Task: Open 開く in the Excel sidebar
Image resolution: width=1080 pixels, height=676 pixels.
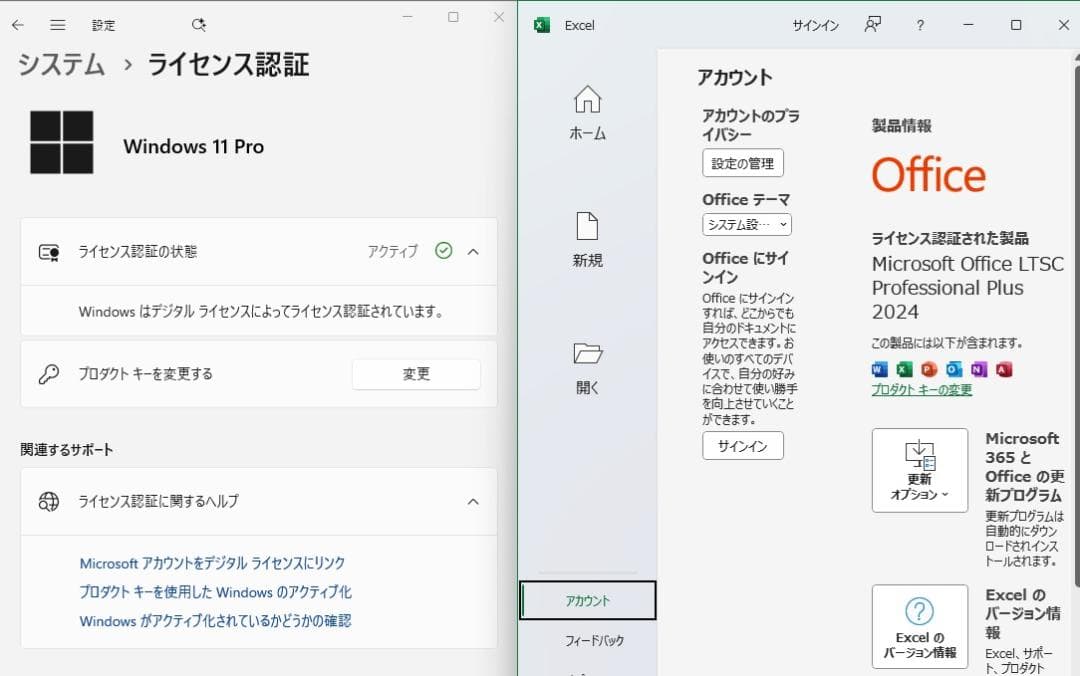Action: click(x=586, y=362)
